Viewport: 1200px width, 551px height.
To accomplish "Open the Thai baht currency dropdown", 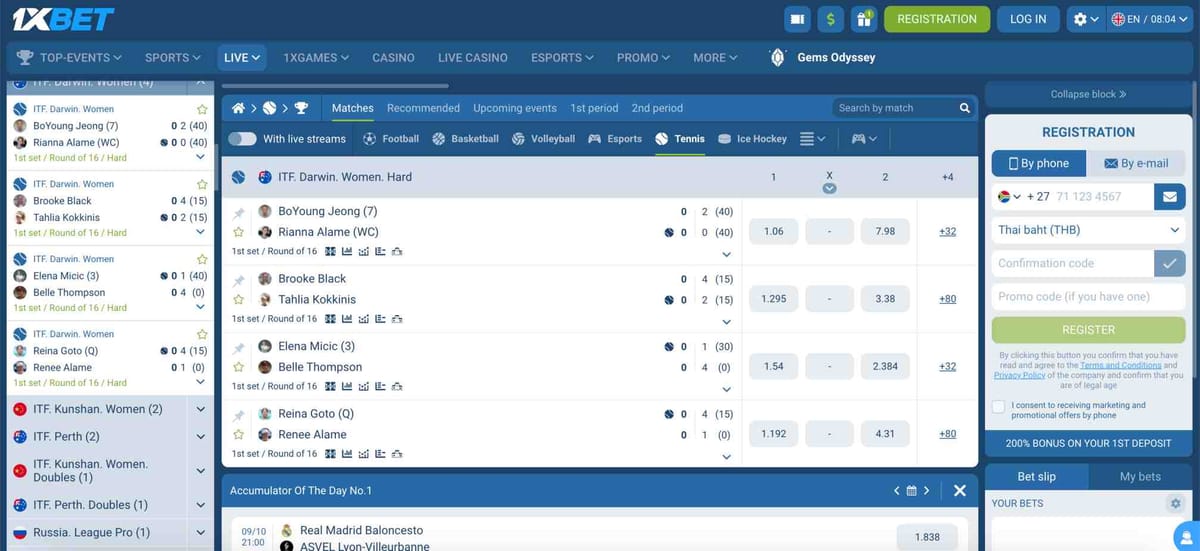I will 1088,230.
